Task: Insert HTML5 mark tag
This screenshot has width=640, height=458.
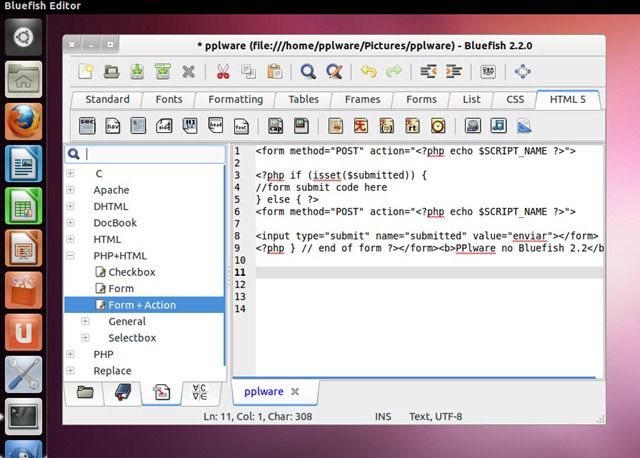Action: pos(336,126)
